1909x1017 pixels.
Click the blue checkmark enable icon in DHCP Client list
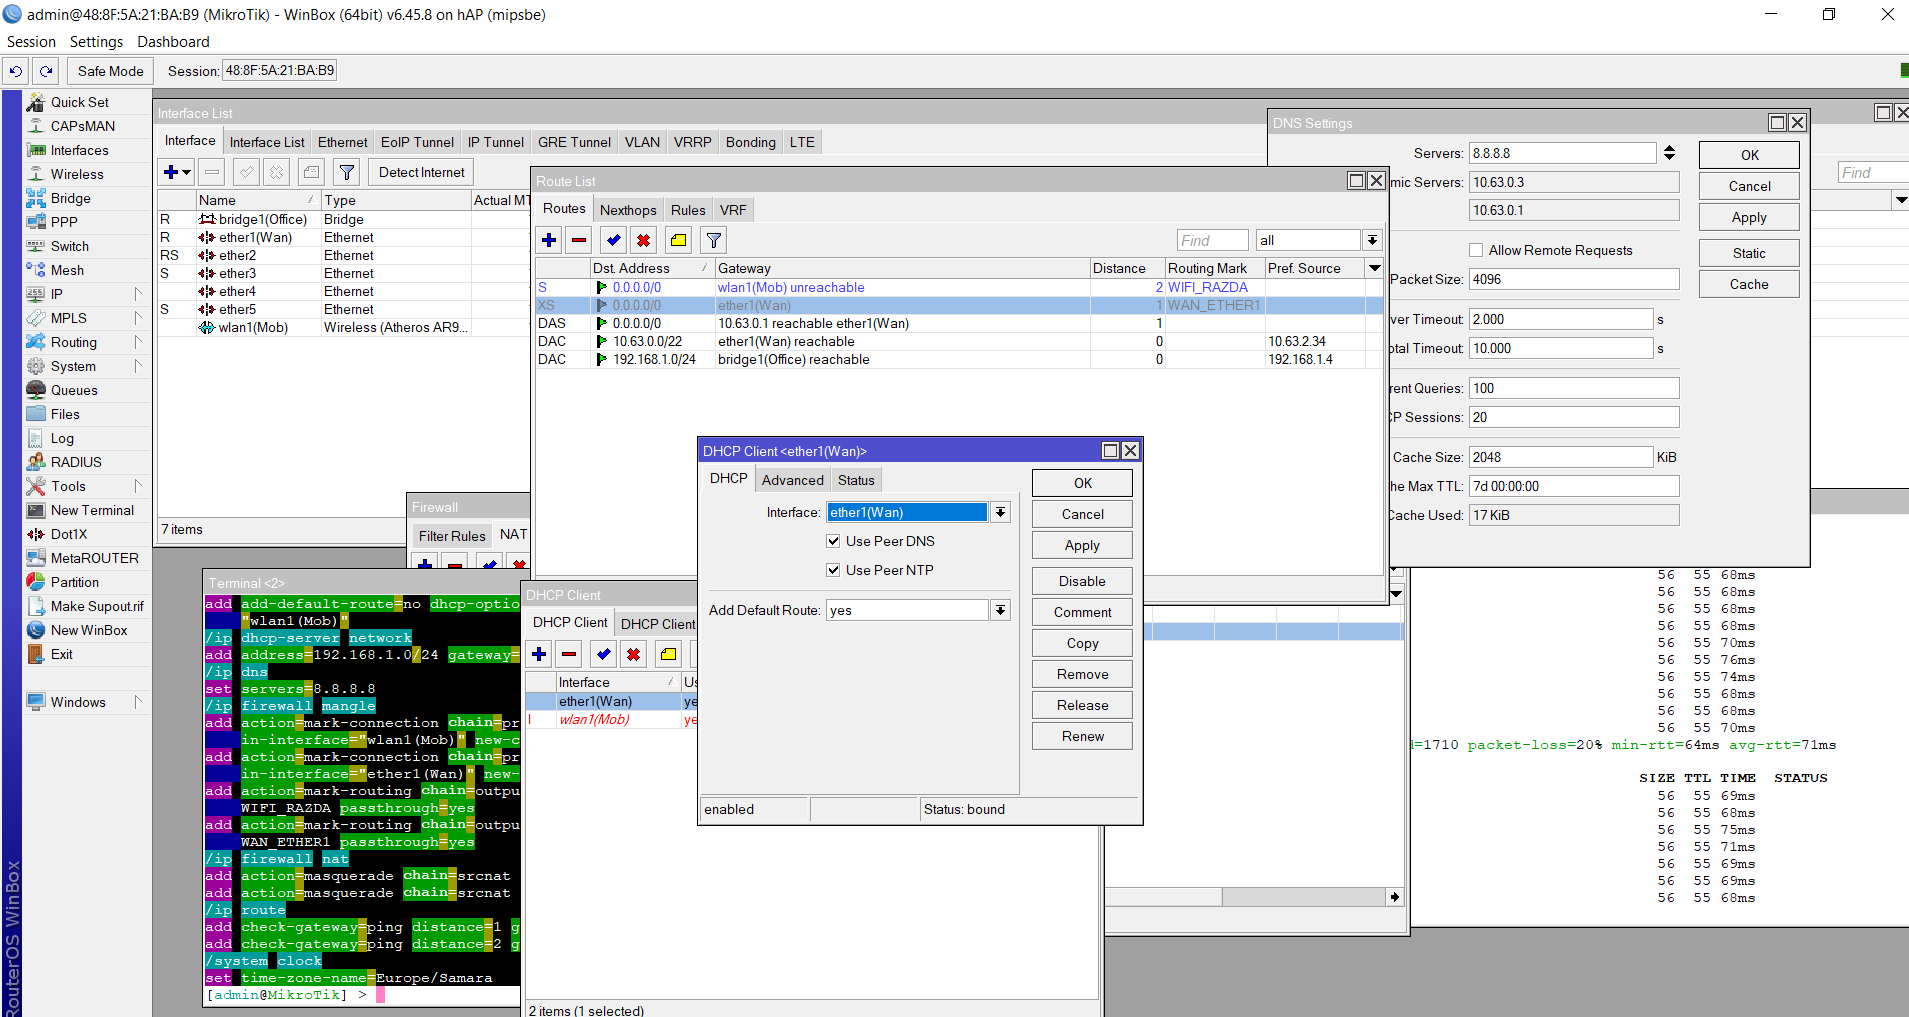(x=603, y=654)
